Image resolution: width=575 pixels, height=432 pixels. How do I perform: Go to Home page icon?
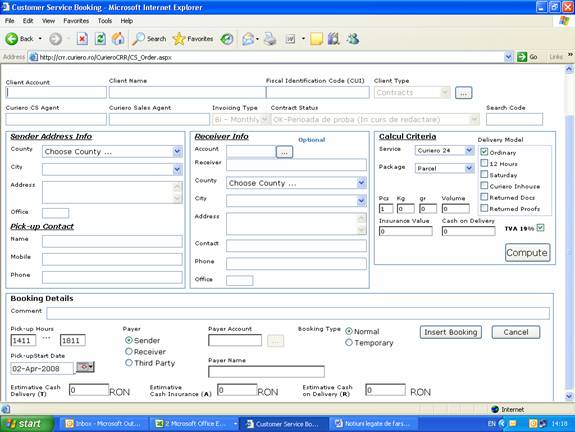coord(118,39)
